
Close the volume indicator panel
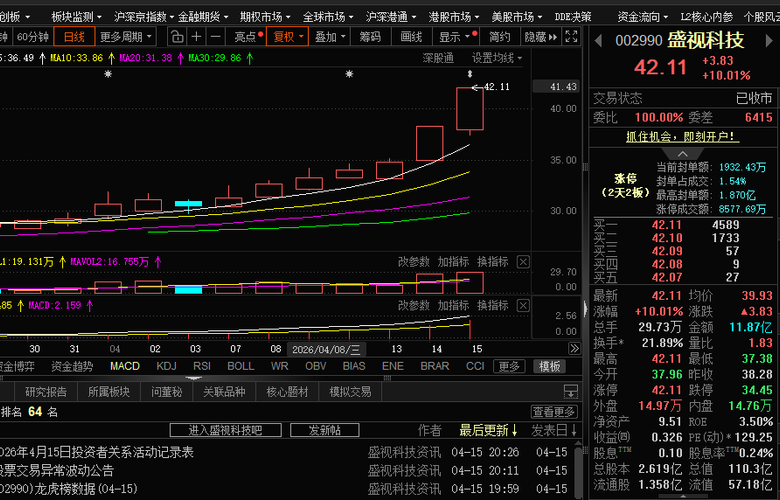[x=523, y=262]
